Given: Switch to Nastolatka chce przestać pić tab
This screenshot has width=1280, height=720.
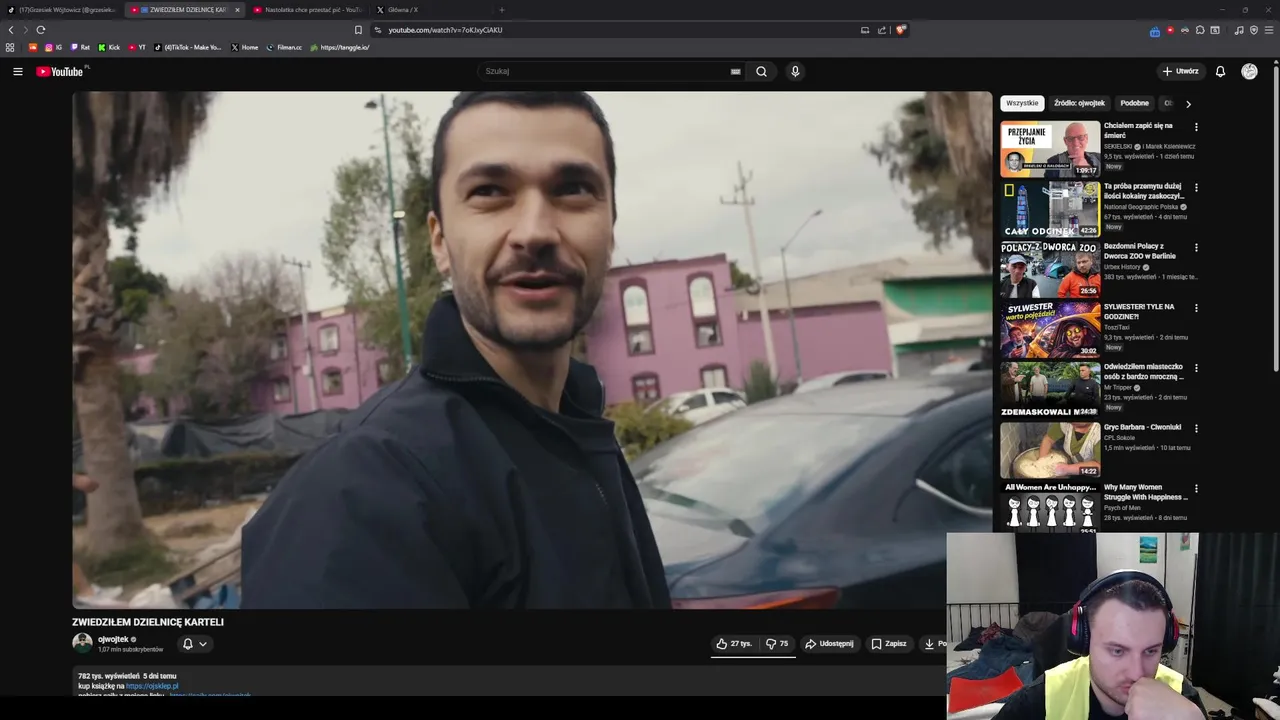Looking at the screenshot, I should pyautogui.click(x=307, y=10).
